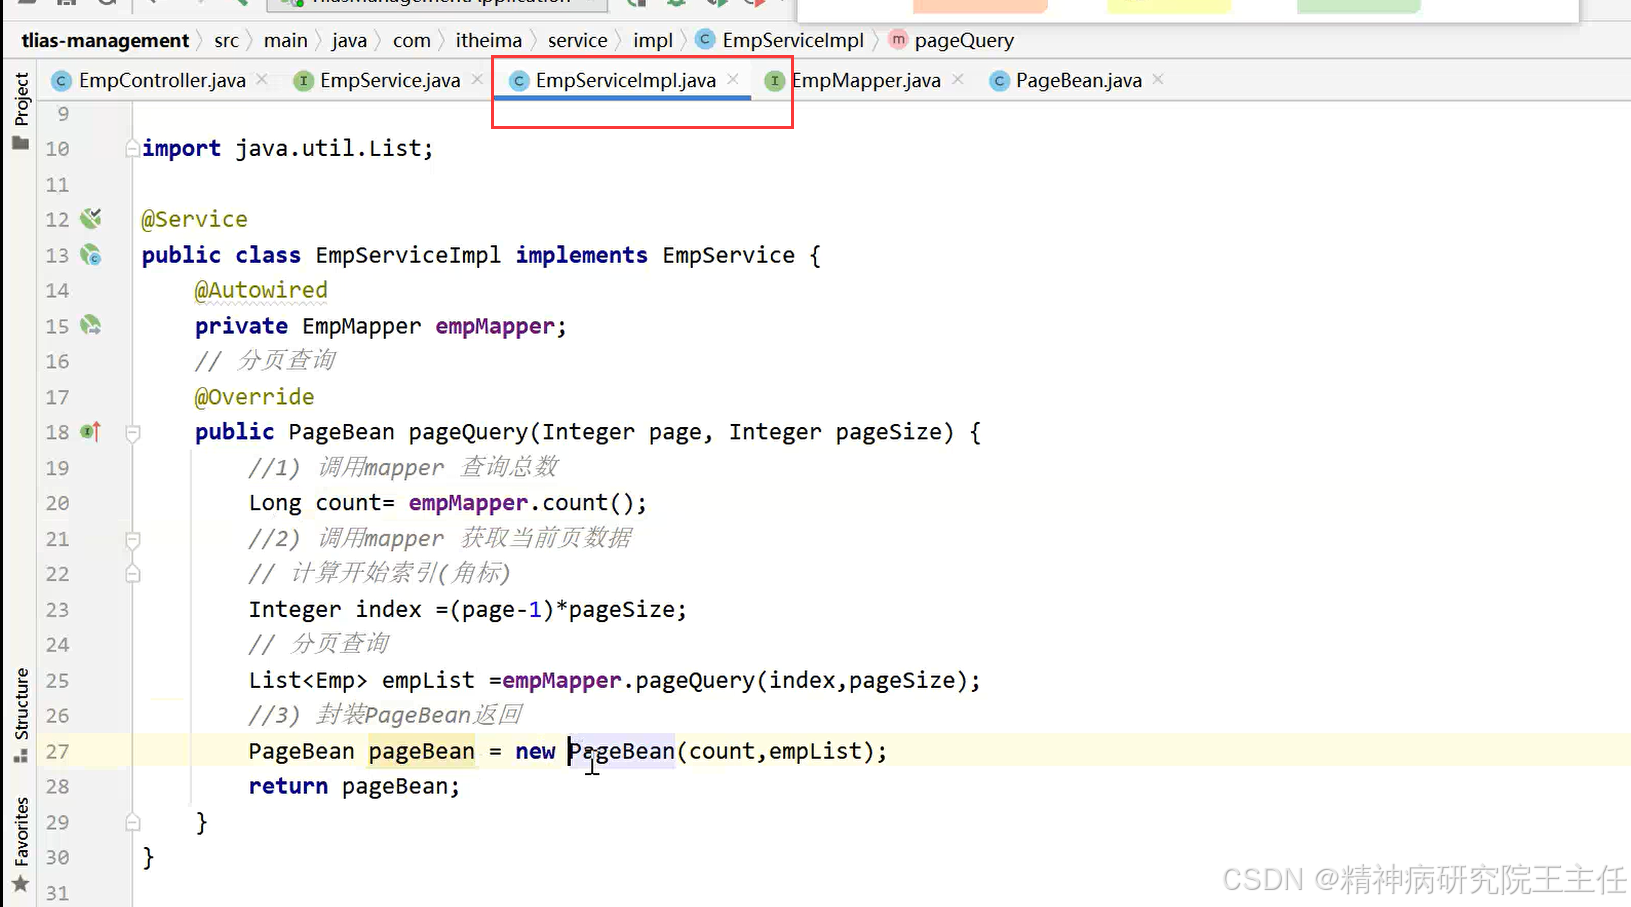Click the green navigation arrow near the run configuration
1631x907 pixels.
[x=243, y=5]
